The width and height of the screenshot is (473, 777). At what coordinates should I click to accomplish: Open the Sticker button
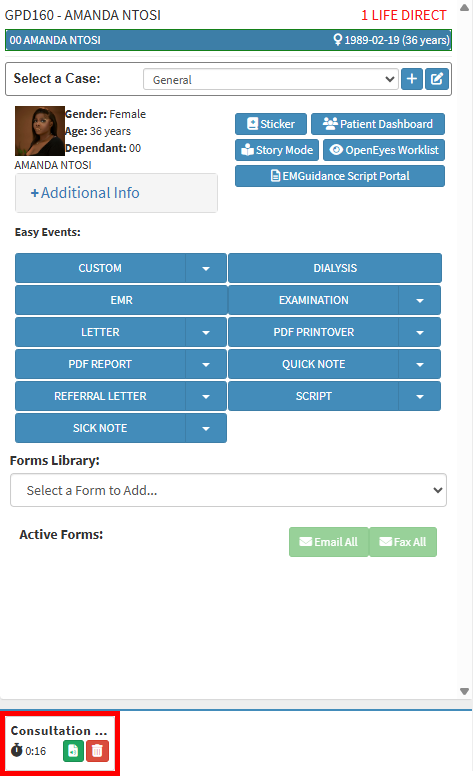click(x=271, y=124)
